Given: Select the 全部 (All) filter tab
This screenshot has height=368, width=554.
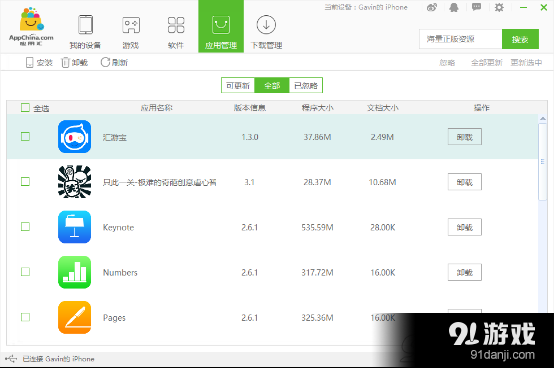Looking at the screenshot, I should pyautogui.click(x=272, y=85).
